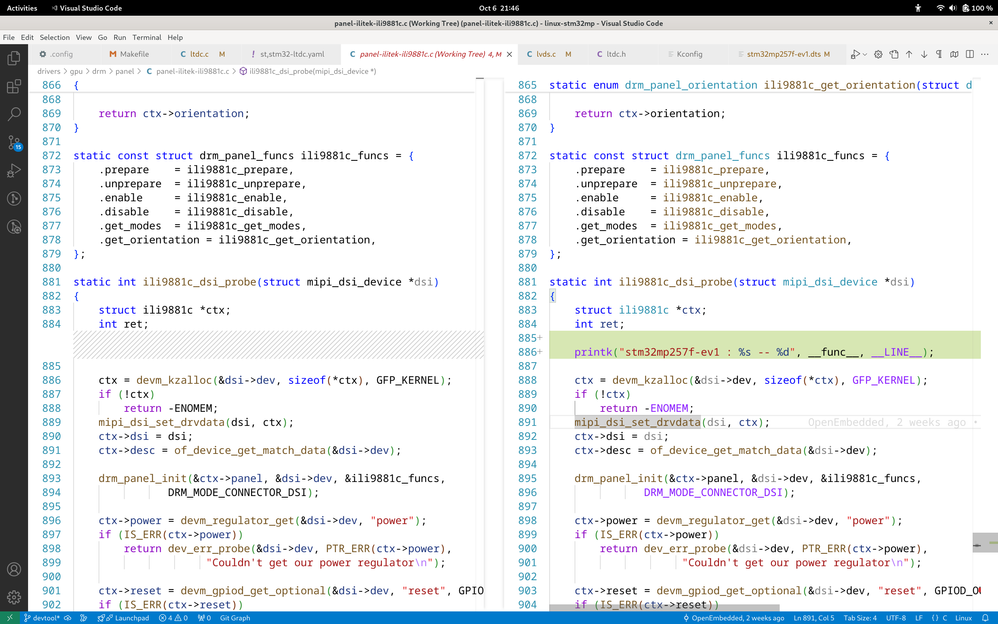Open the Accounts icon
The image size is (998, 624).
(14, 569)
